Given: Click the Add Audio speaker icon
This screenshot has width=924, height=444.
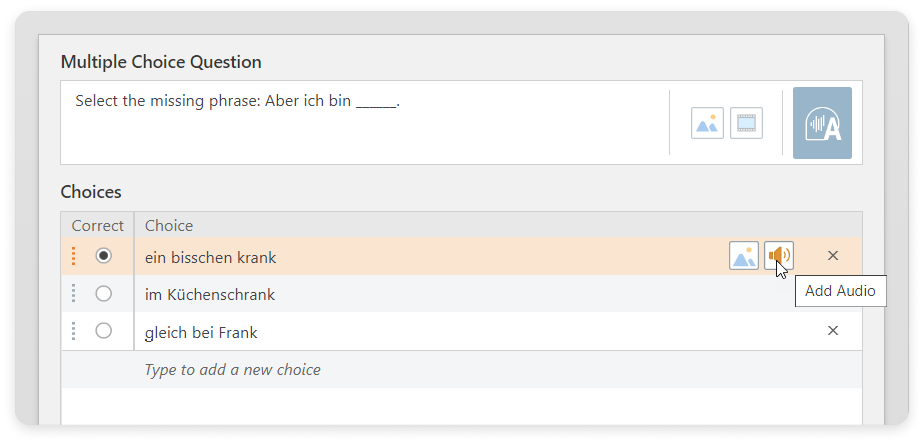Looking at the screenshot, I should click(779, 256).
